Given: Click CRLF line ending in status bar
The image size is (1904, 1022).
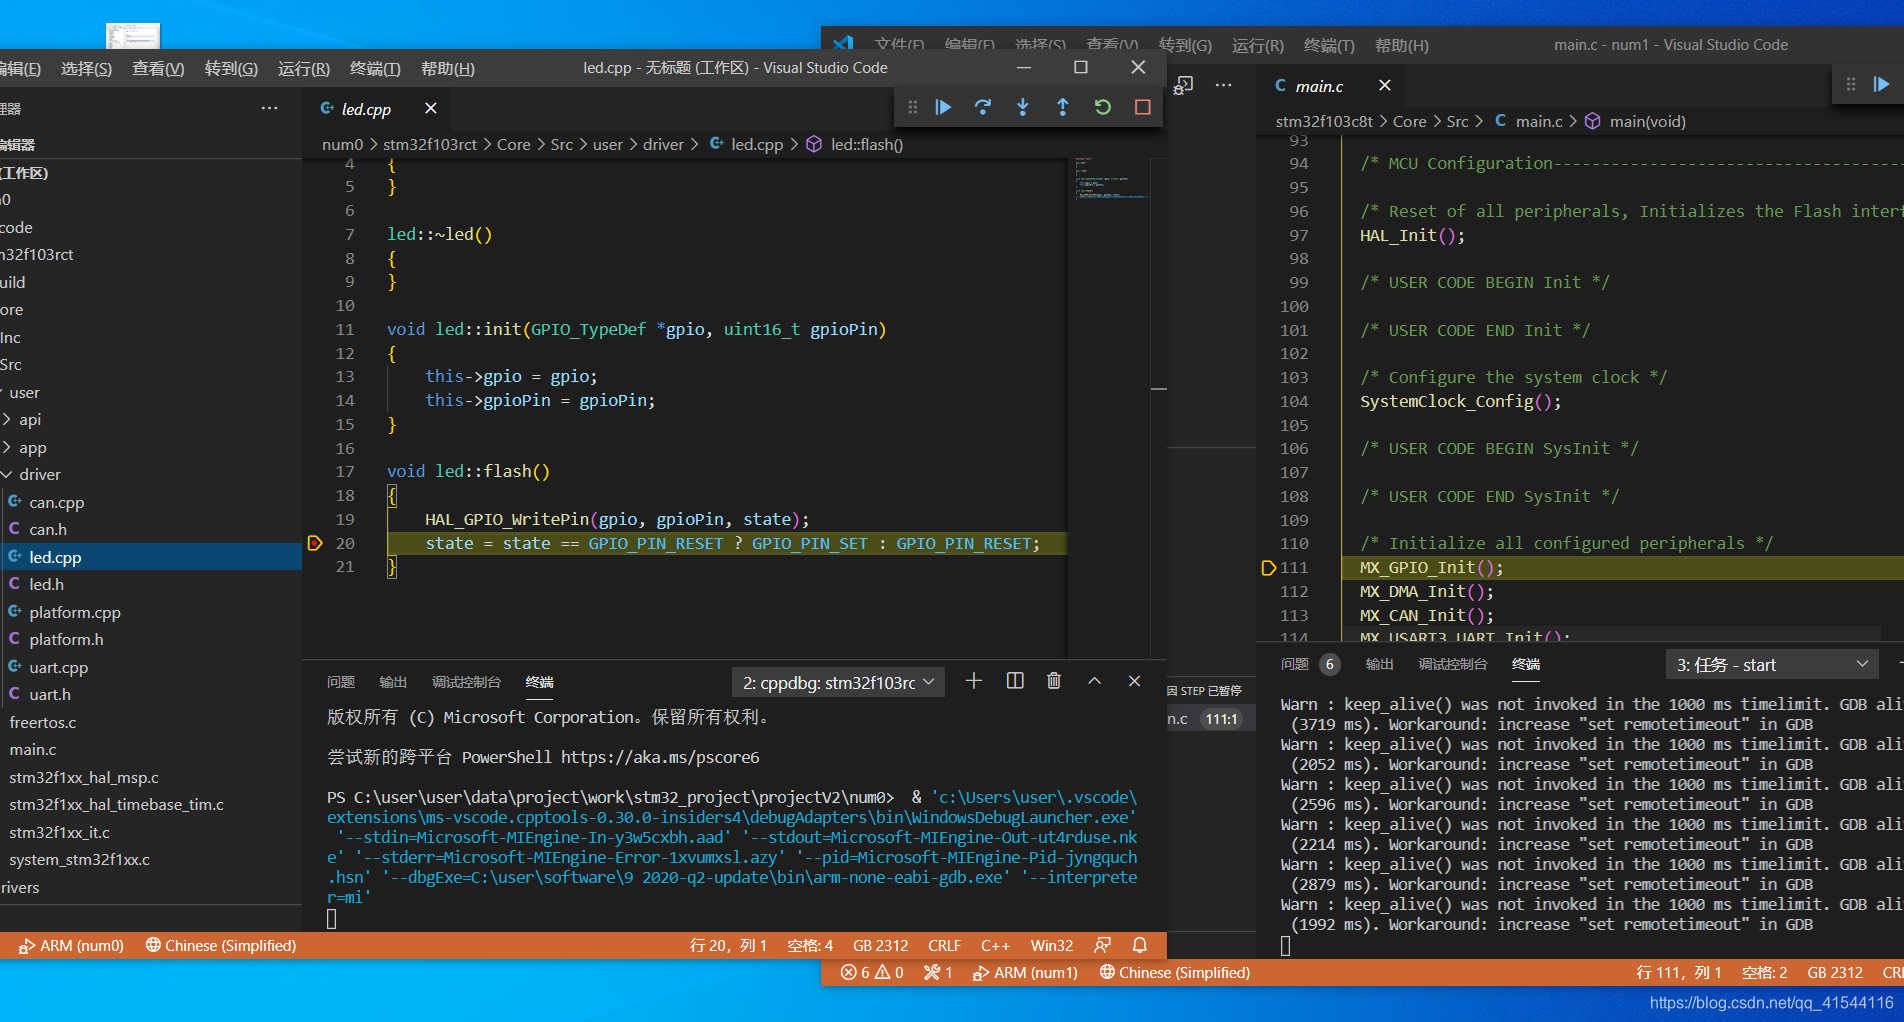Looking at the screenshot, I should click(943, 945).
